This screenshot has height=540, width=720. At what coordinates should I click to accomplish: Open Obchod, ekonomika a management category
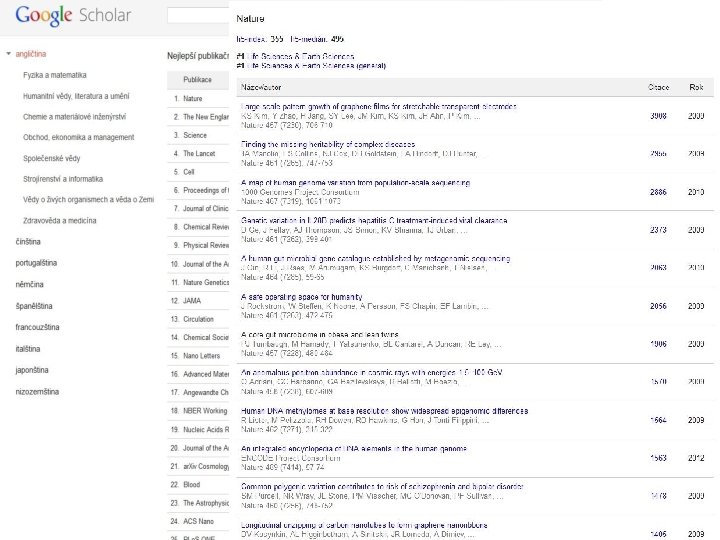tap(79, 137)
